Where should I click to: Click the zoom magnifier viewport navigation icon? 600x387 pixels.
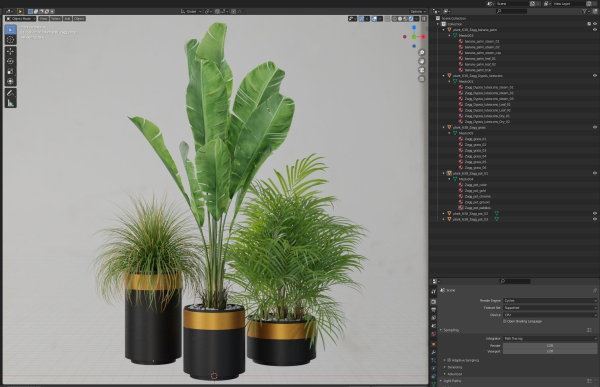[422, 52]
